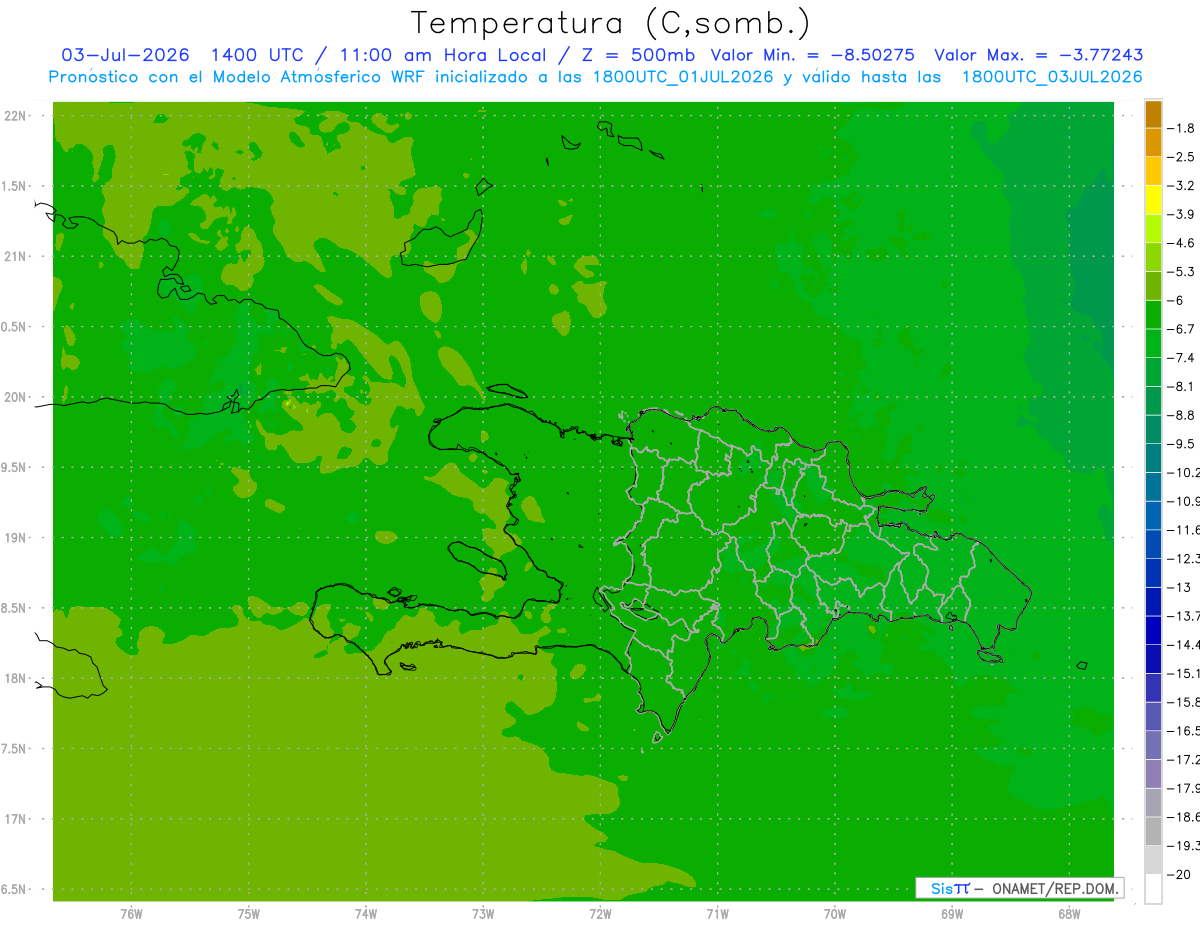The height and width of the screenshot is (927, 1200).
Task: Click the -3.9 colorbar label
Action: [1181, 214]
